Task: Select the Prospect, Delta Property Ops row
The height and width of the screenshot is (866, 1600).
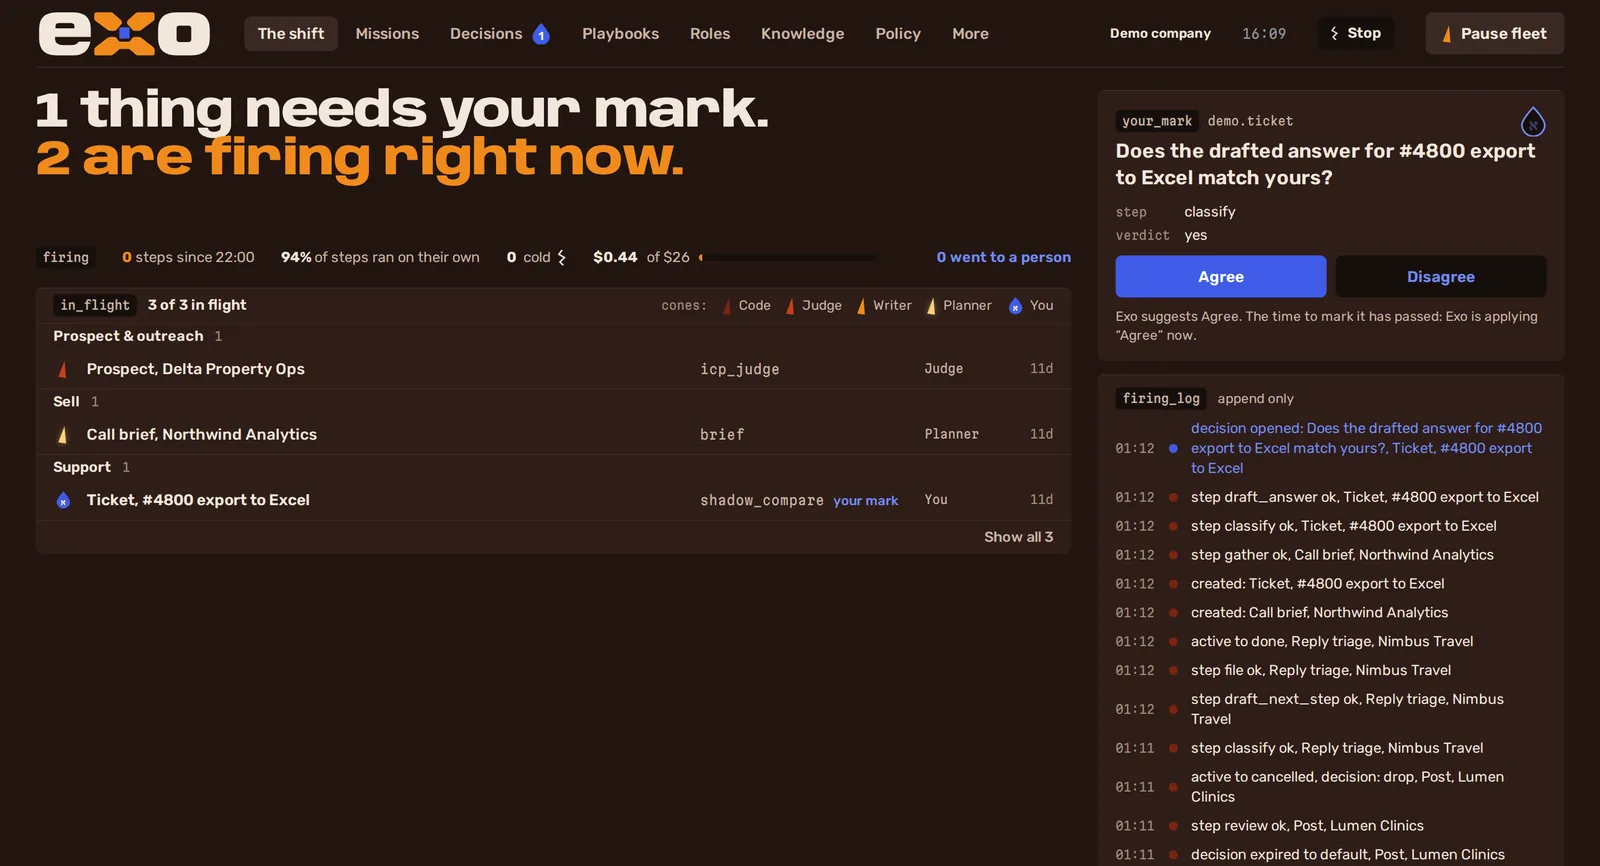Action: (553, 369)
